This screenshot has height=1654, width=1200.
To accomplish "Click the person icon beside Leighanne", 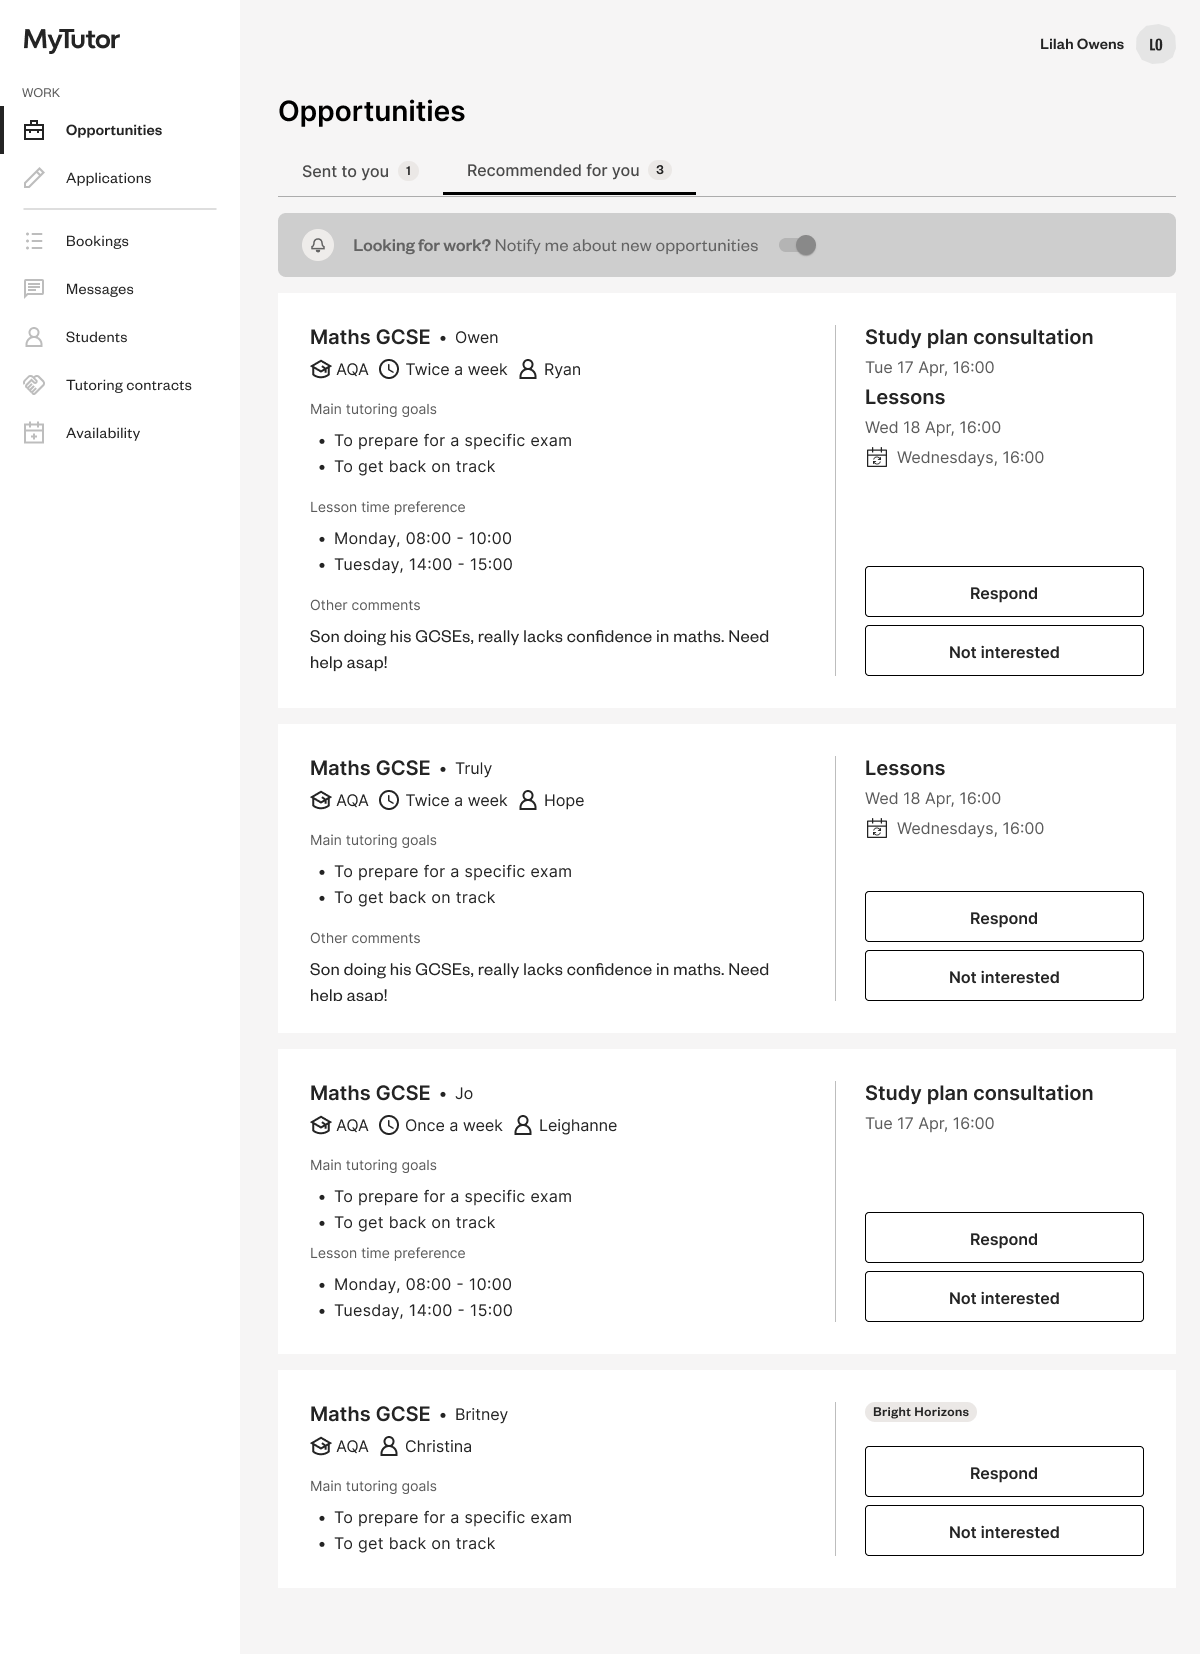I will [x=523, y=1125].
